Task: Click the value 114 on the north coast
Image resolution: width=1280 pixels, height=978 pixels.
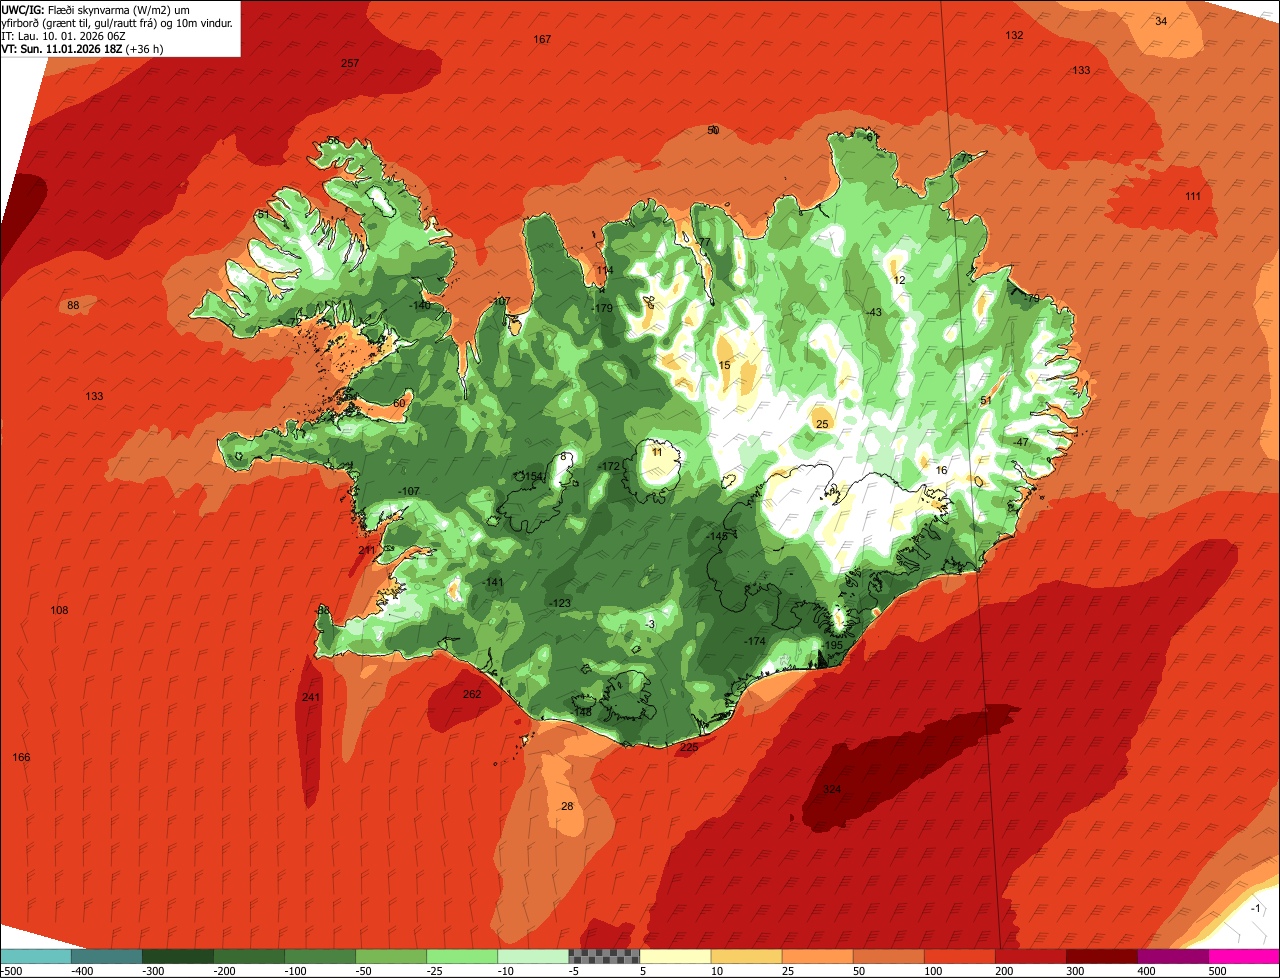Action: pyautogui.click(x=604, y=271)
